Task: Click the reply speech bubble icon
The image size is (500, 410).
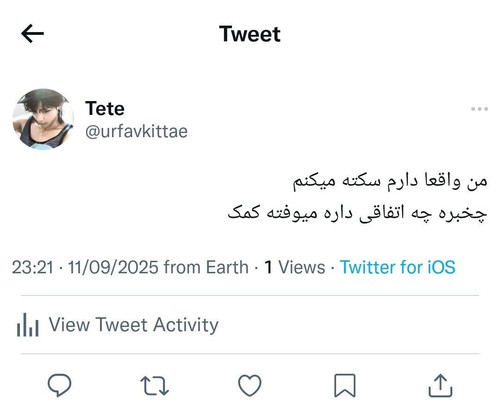Action: point(59,385)
